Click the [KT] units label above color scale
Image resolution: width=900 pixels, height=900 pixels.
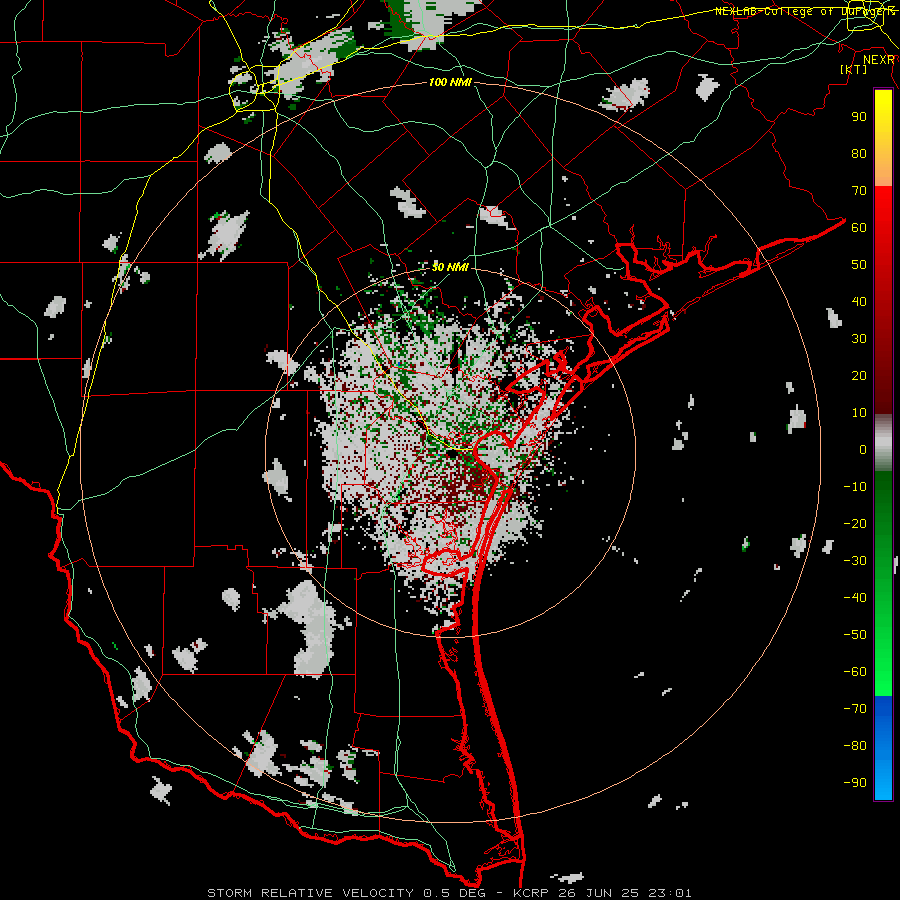tap(854, 69)
